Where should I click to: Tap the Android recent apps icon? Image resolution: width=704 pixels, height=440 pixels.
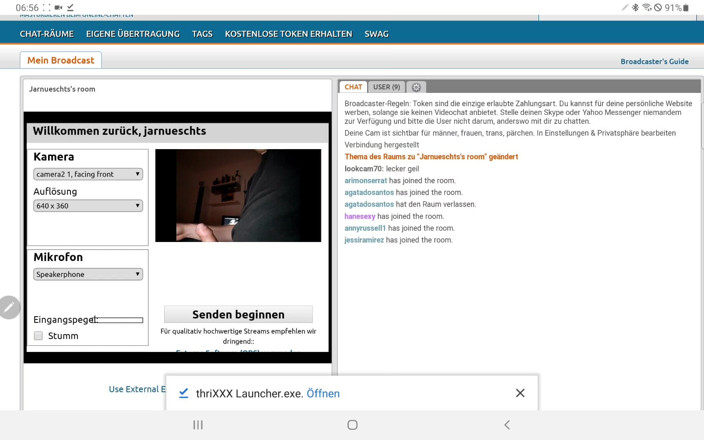tap(198, 425)
